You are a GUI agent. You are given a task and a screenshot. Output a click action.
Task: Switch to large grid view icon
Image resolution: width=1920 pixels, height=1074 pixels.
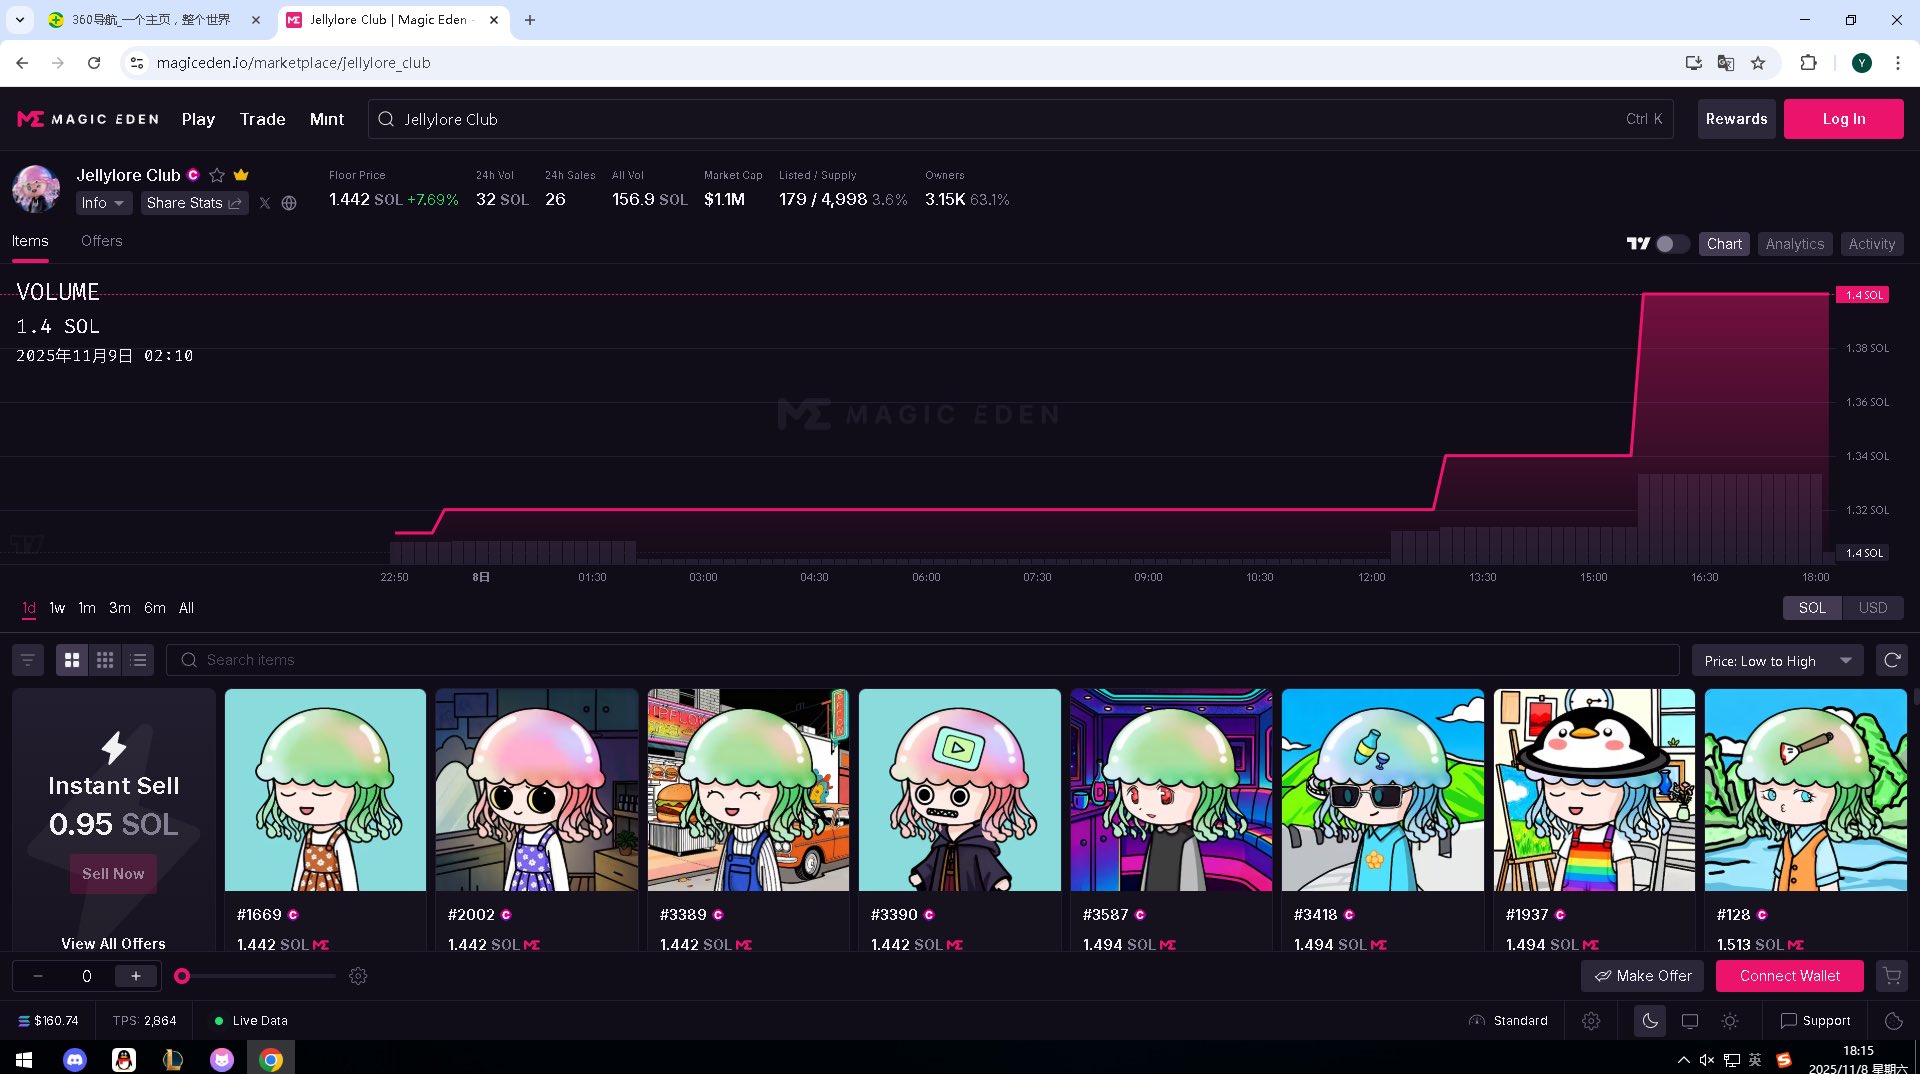pos(72,660)
